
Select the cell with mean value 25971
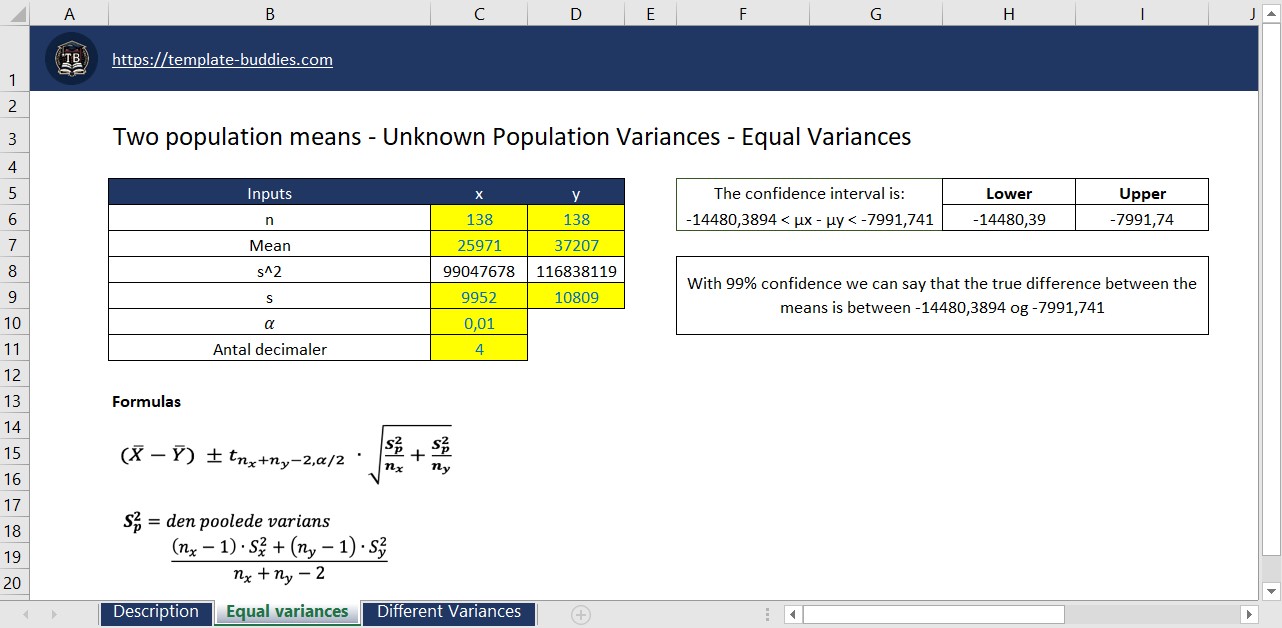click(478, 244)
